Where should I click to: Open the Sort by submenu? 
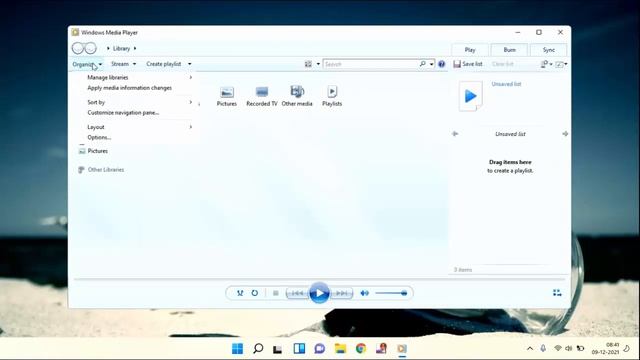point(139,102)
